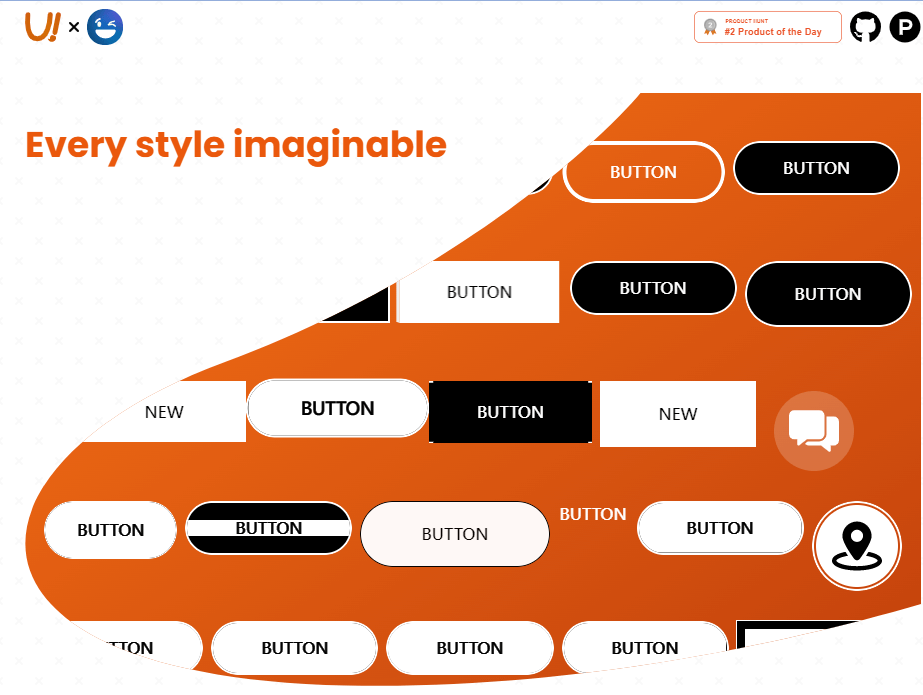Open the GitHub icon in the header
This screenshot has width=923, height=695.
click(x=865, y=27)
